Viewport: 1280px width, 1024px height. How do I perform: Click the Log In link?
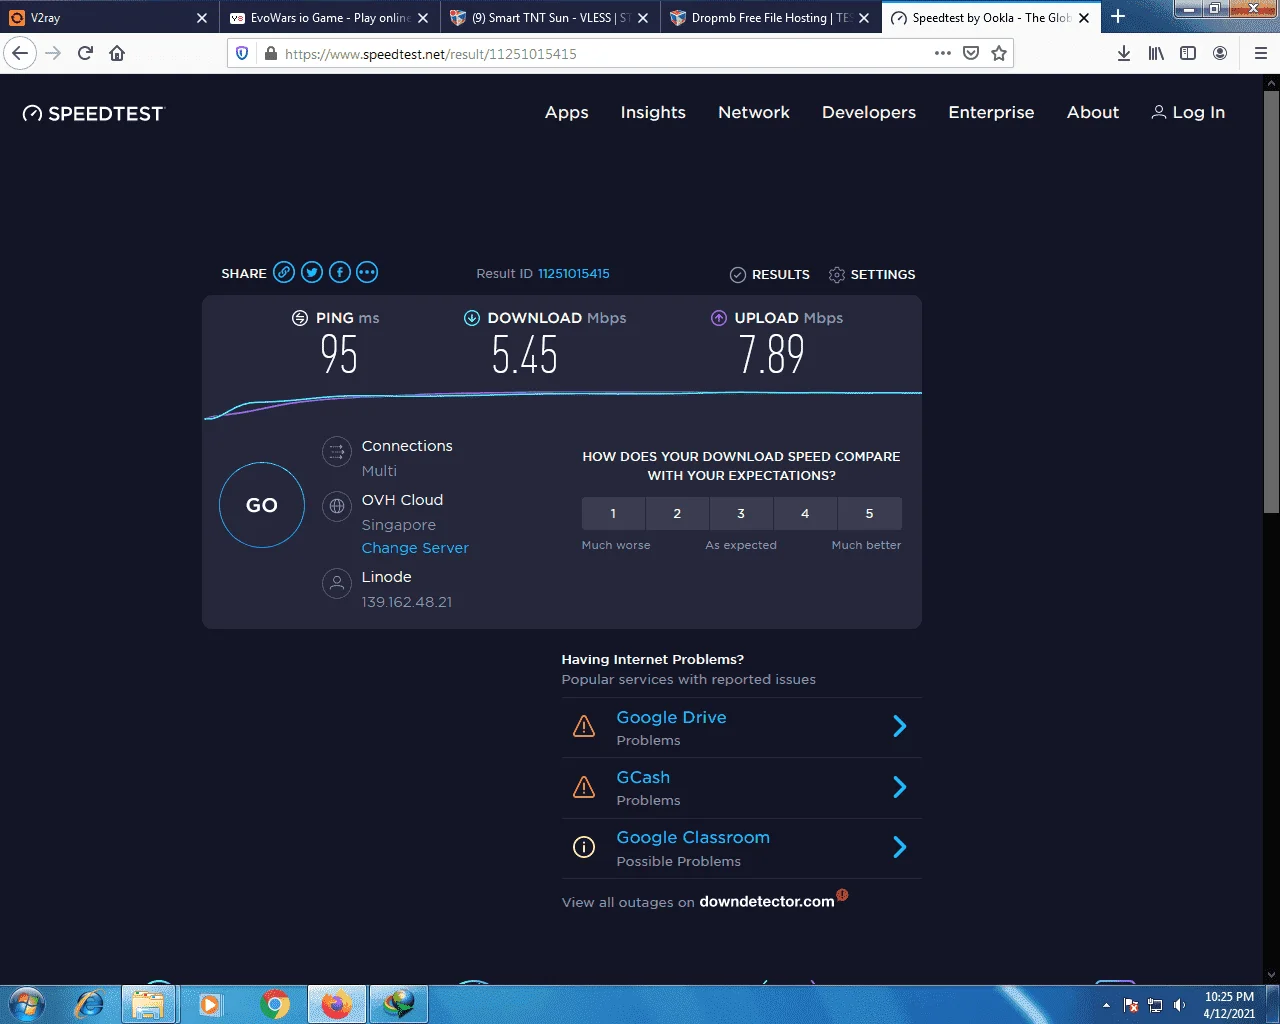tap(1188, 113)
